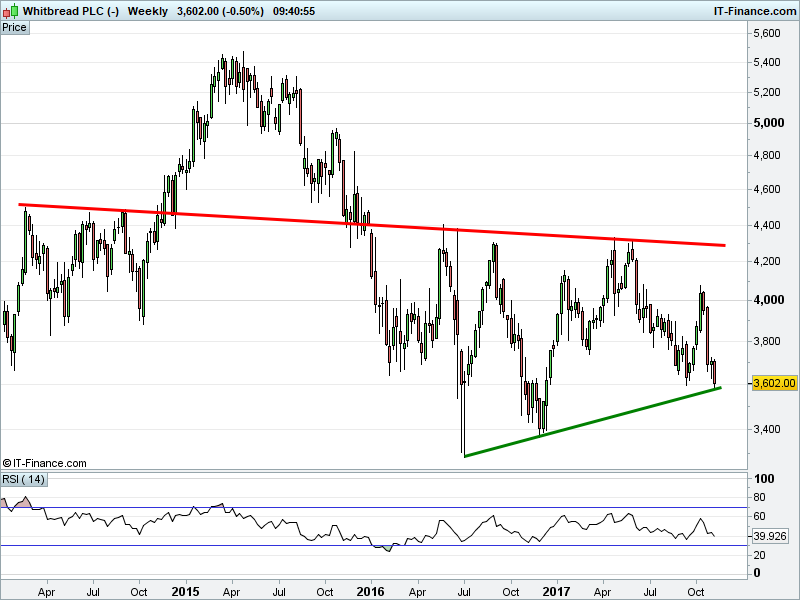Click the upper blue RSI overbought line

(x=374, y=508)
